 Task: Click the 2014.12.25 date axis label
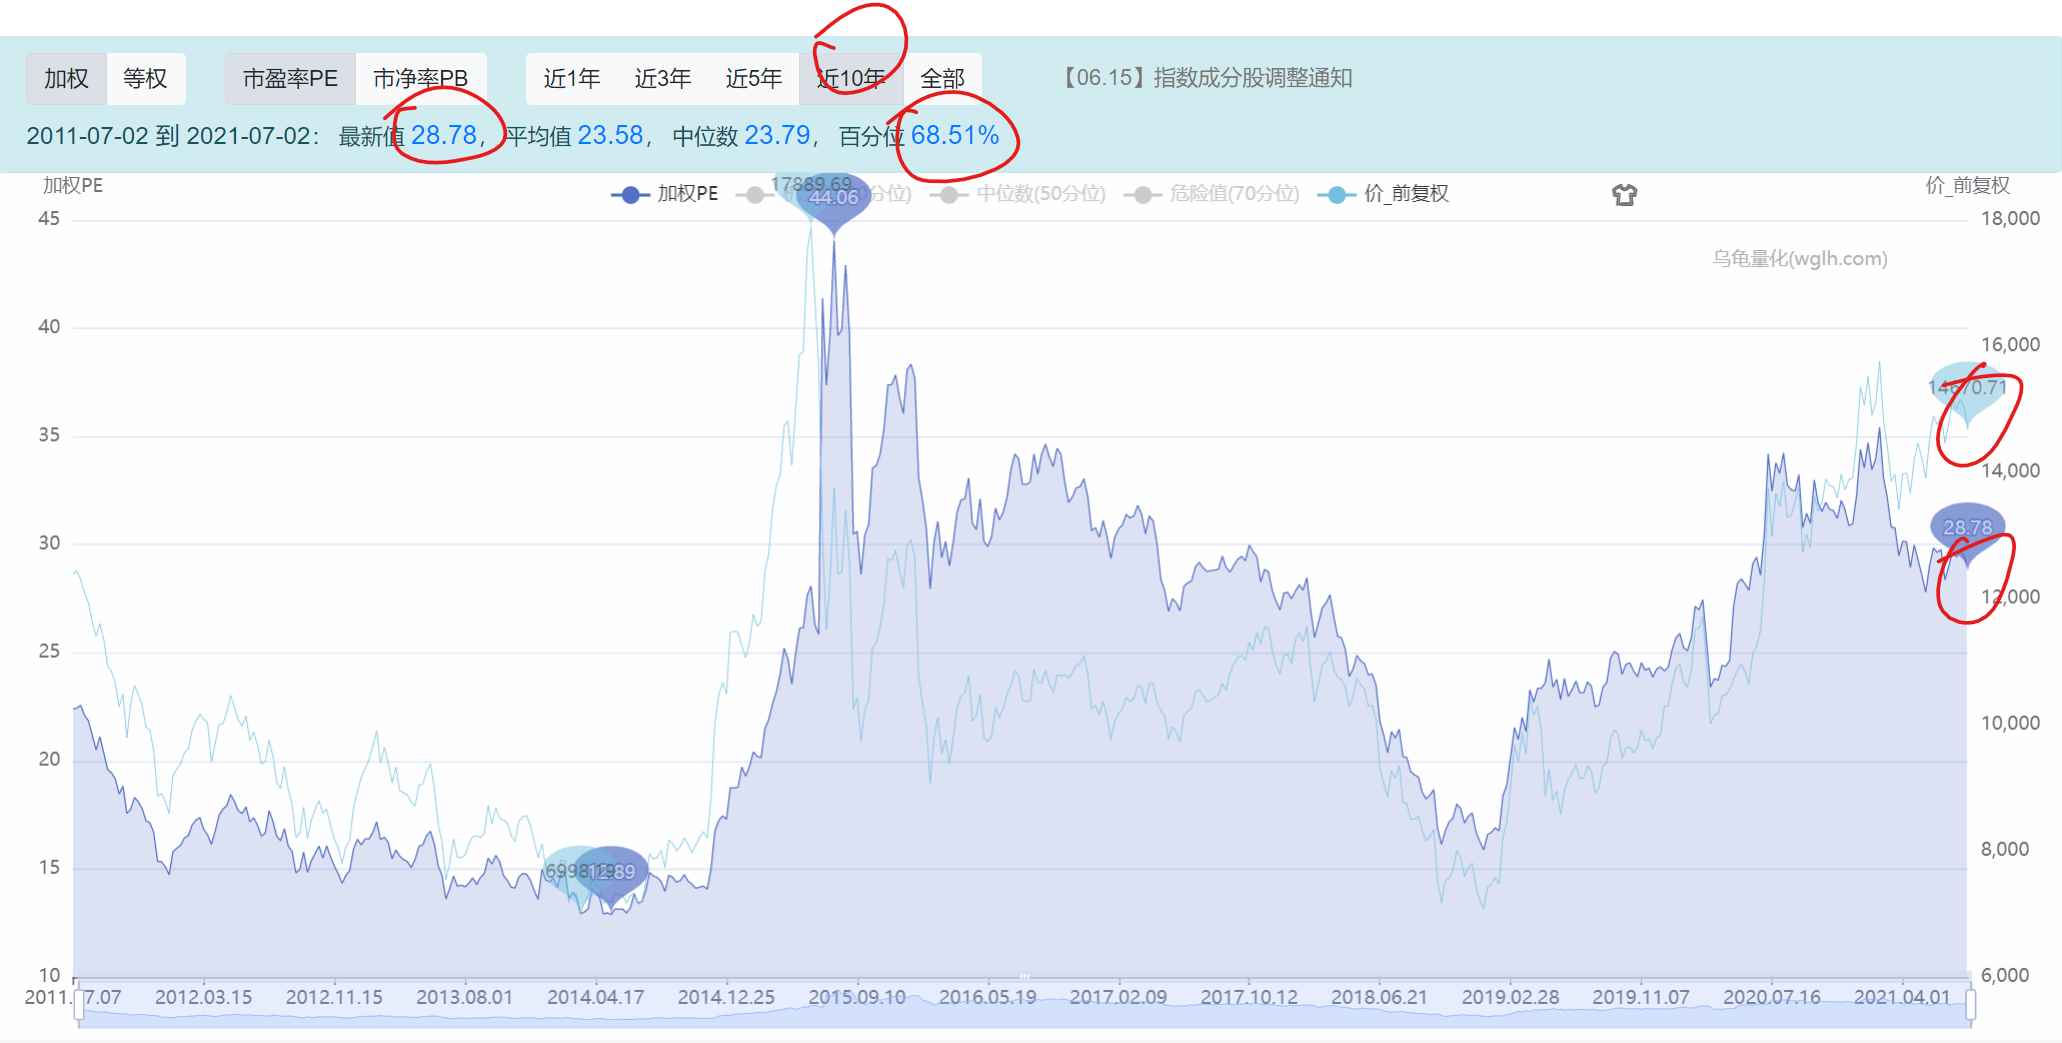pos(726,997)
